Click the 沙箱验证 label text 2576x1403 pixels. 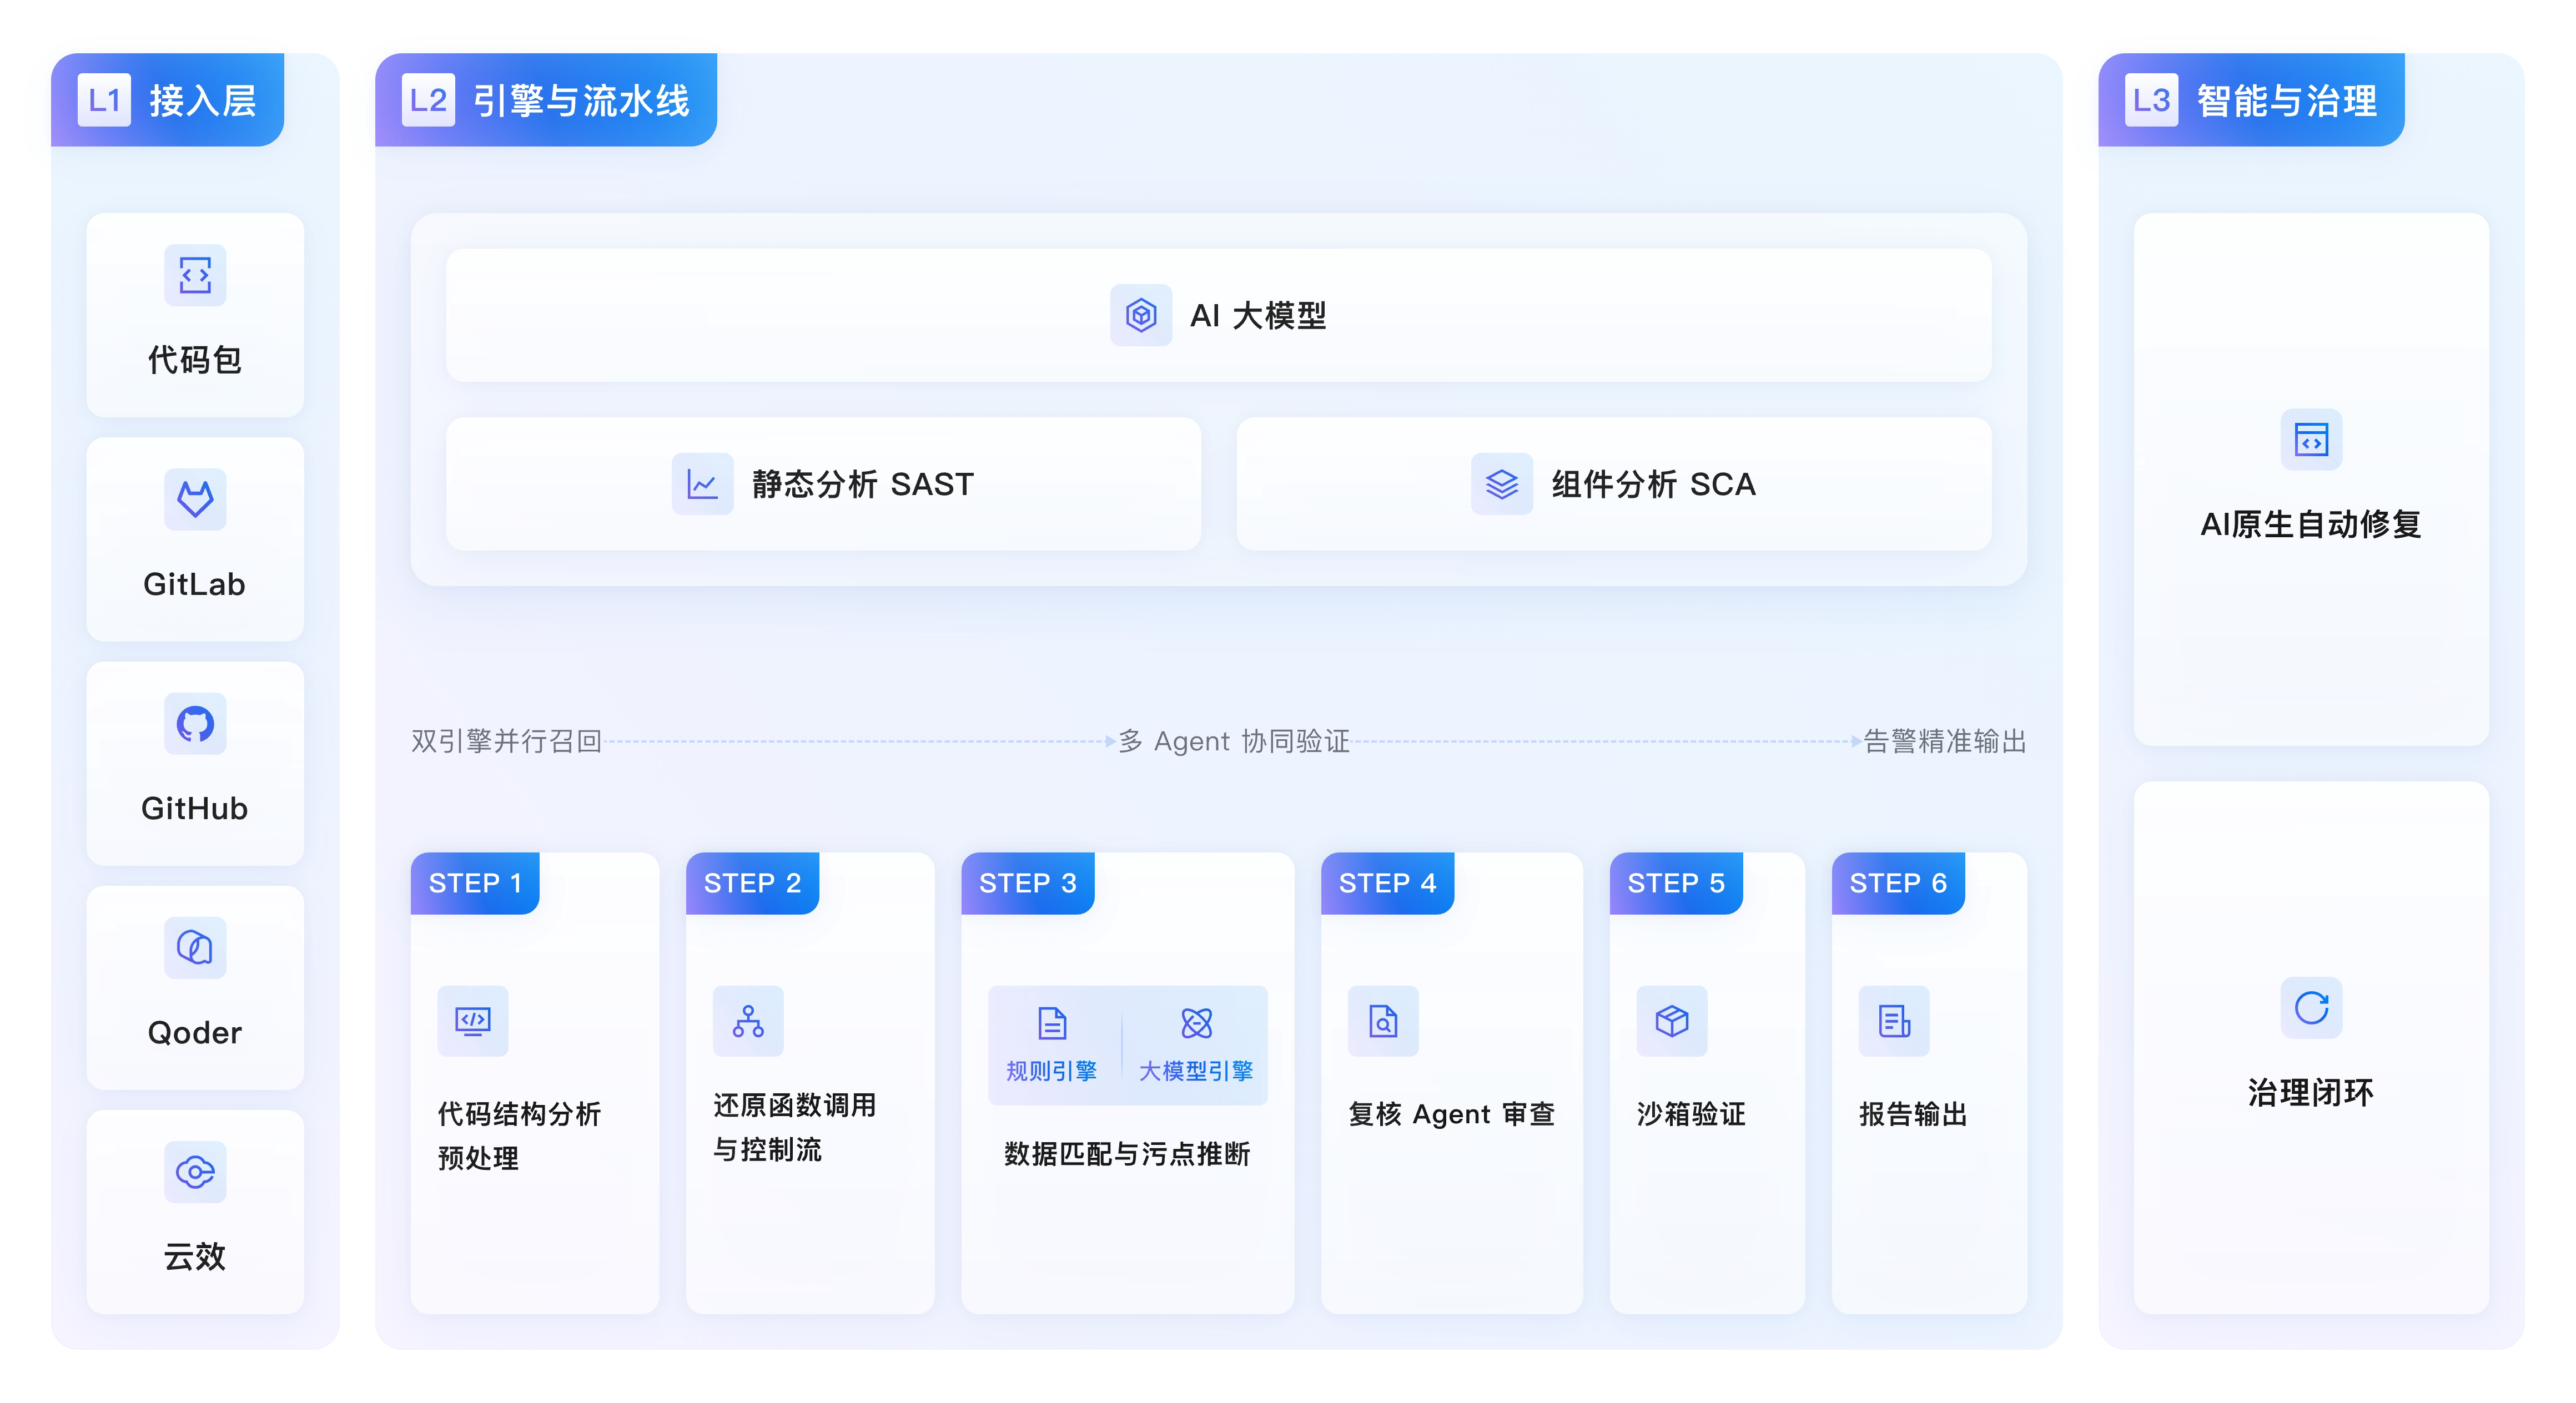tap(1691, 1114)
